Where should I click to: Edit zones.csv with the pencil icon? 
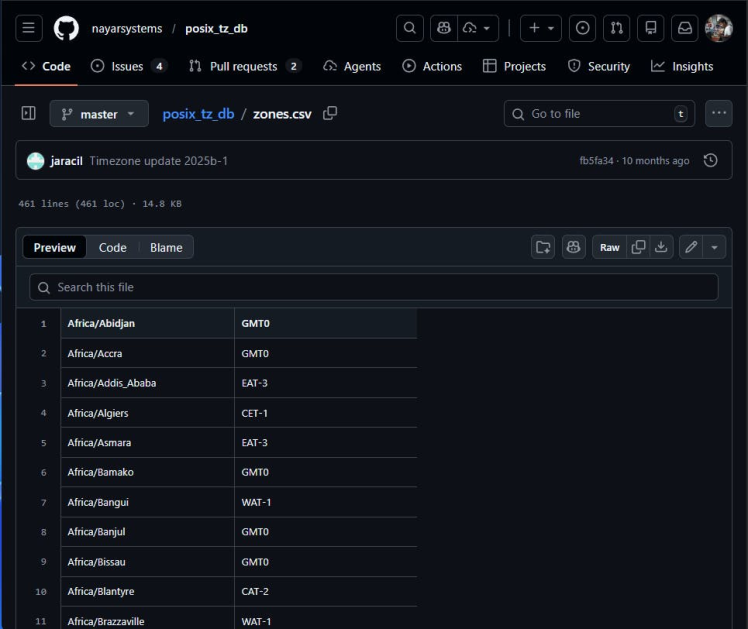tap(691, 247)
